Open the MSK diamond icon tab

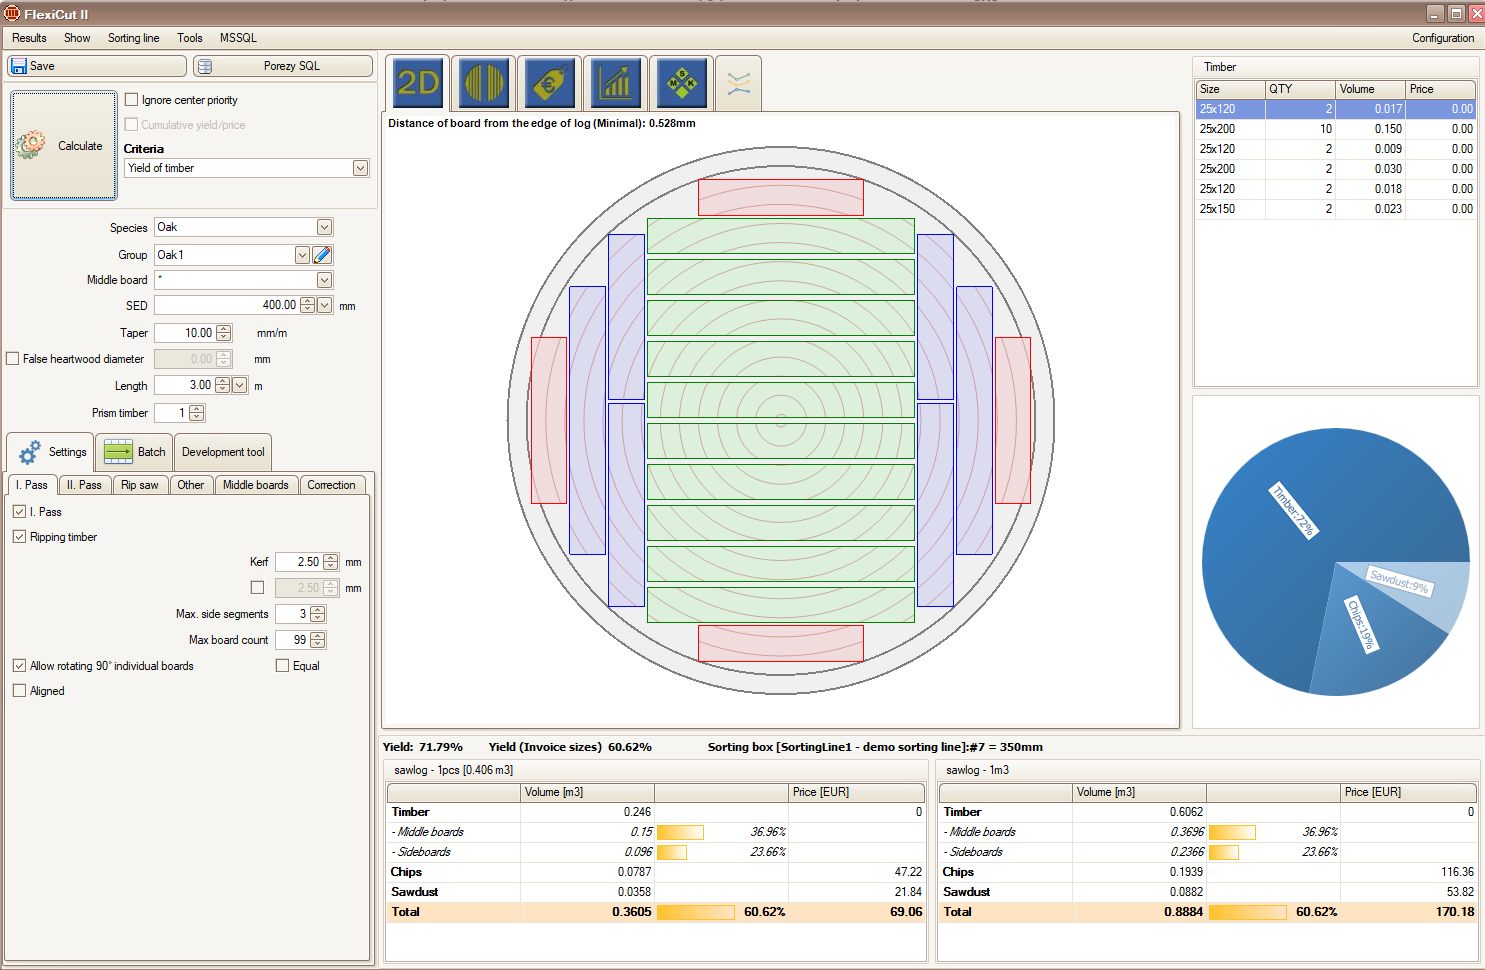click(681, 83)
